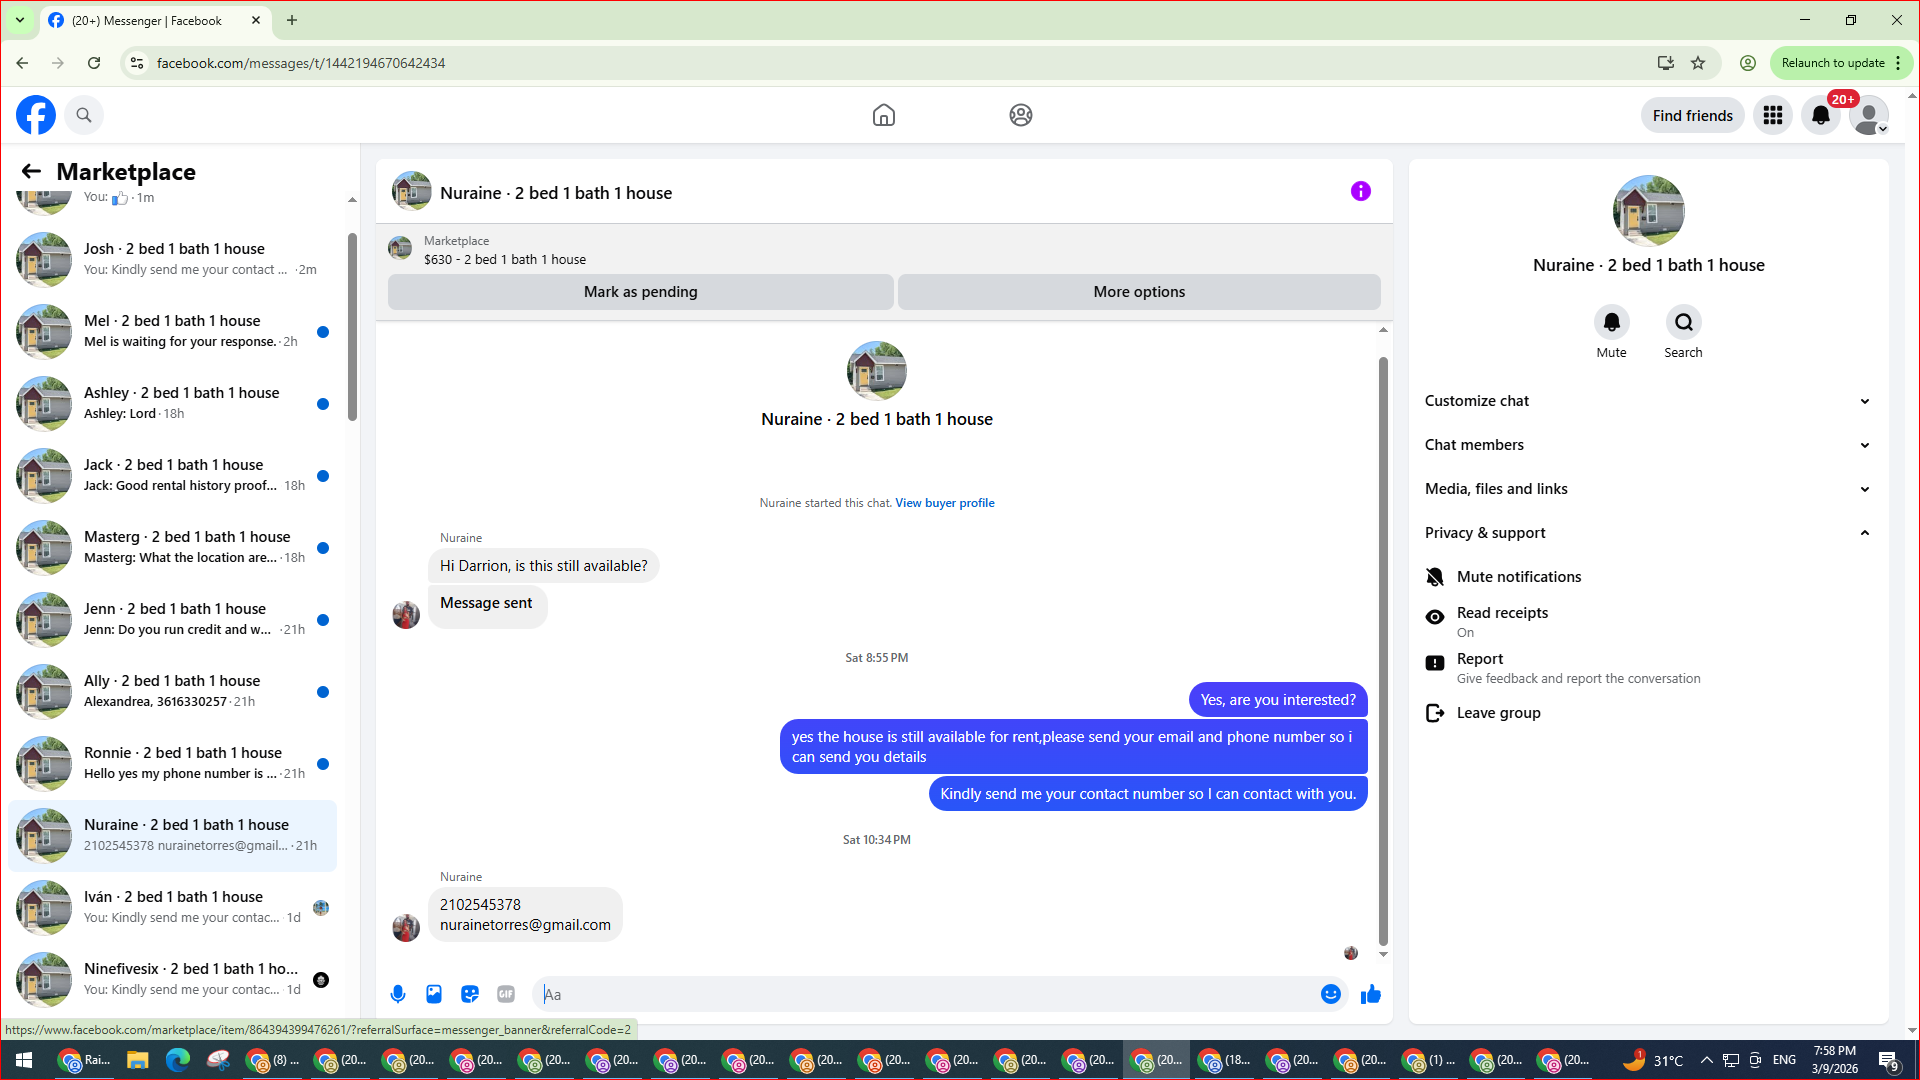Screen dimensions: 1920x1080
Task: Open the GIF picker icon
Action: point(506,994)
